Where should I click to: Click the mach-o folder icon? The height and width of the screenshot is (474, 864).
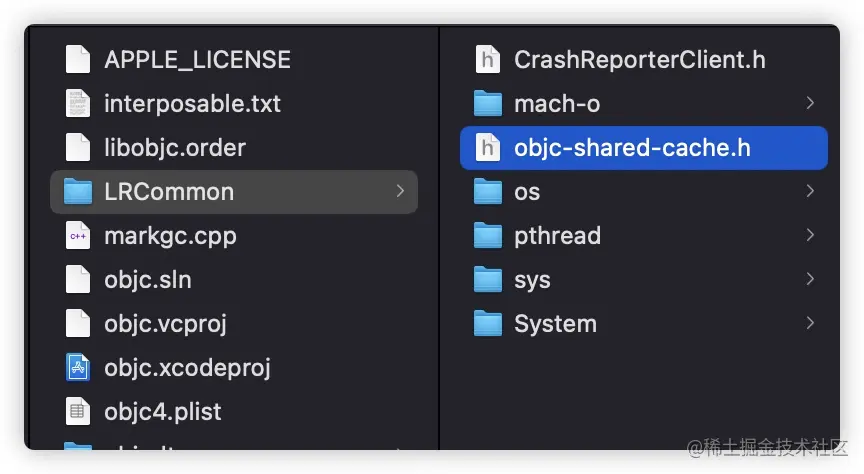click(x=488, y=103)
